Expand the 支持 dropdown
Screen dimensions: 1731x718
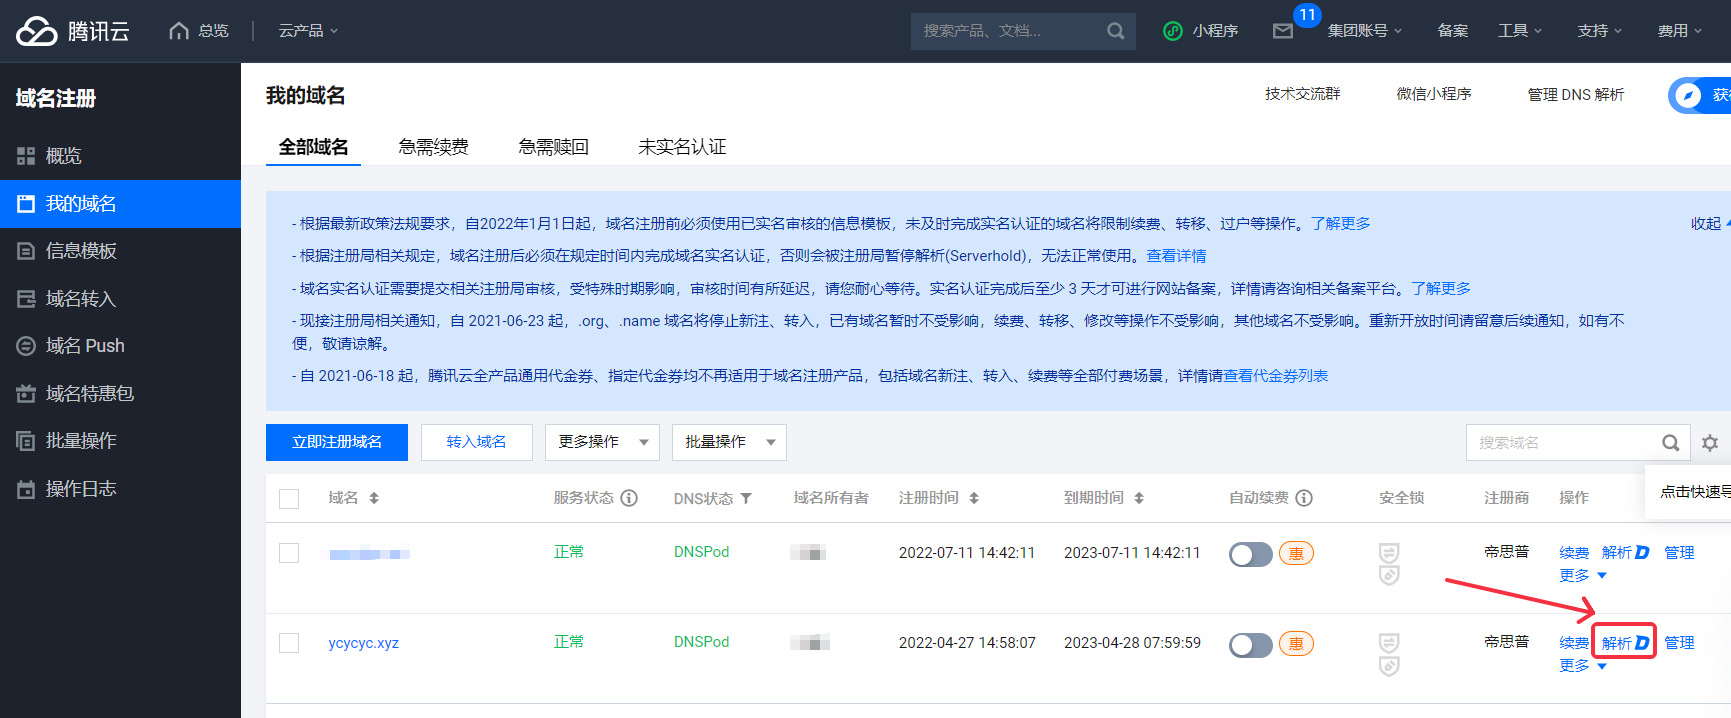(1600, 31)
